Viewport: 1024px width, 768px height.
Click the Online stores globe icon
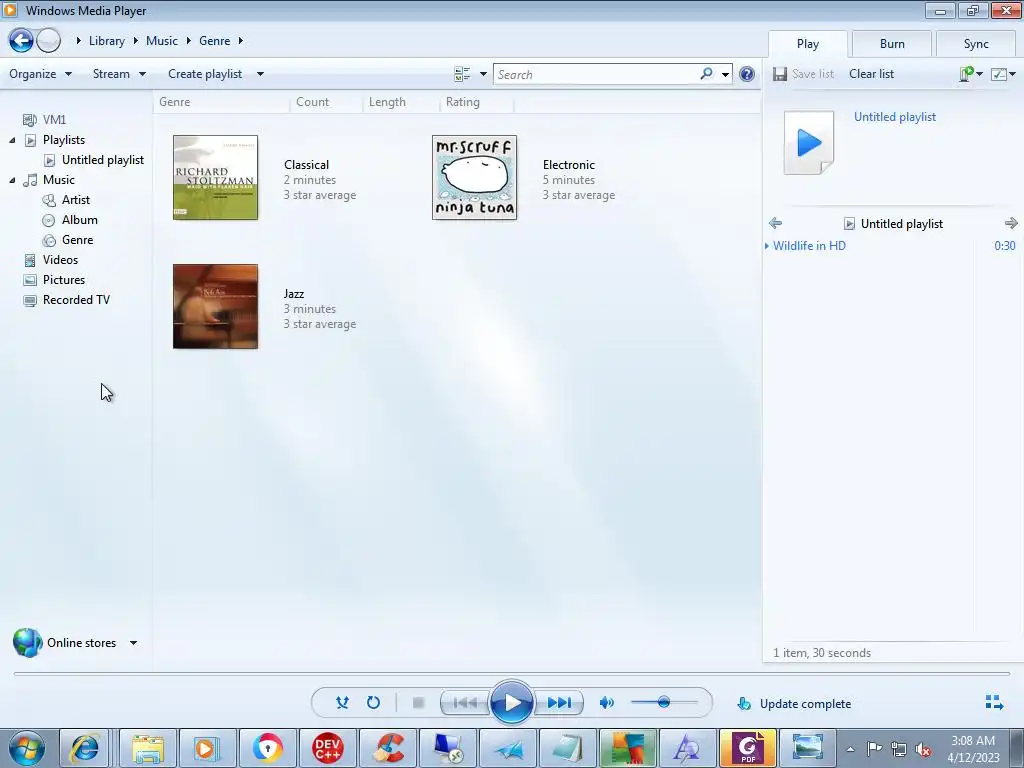pyautogui.click(x=27, y=643)
